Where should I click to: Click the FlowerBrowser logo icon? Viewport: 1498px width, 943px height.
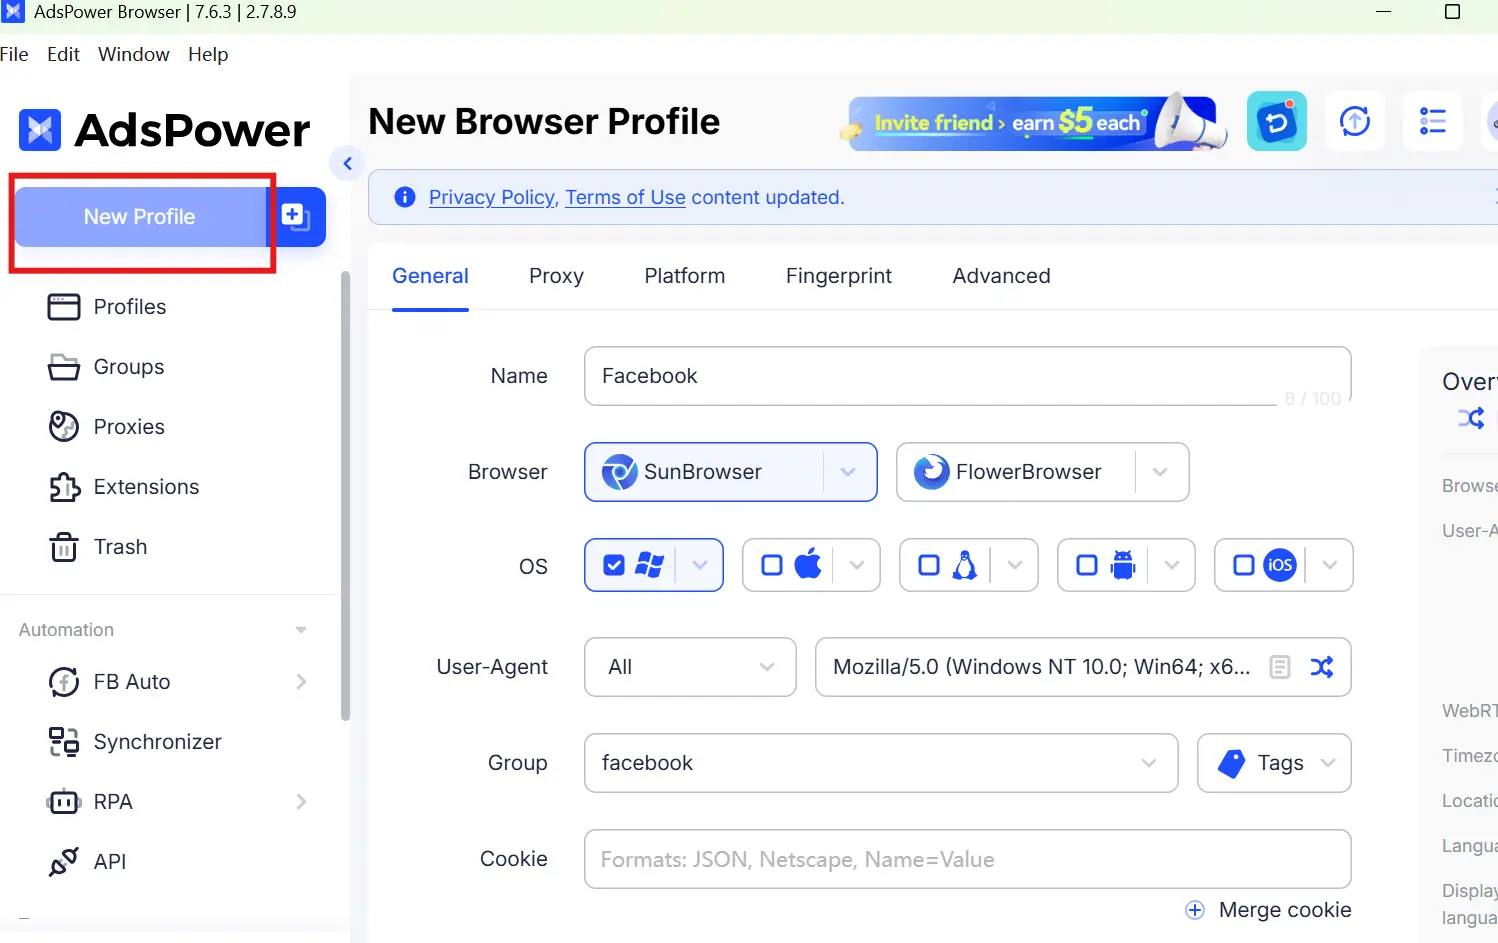(x=931, y=472)
